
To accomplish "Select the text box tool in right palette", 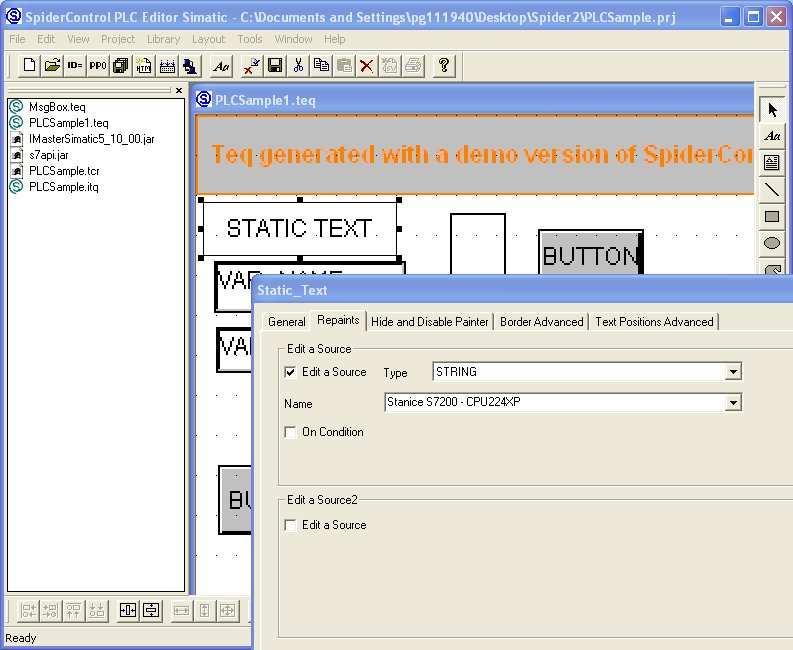I will 772,162.
